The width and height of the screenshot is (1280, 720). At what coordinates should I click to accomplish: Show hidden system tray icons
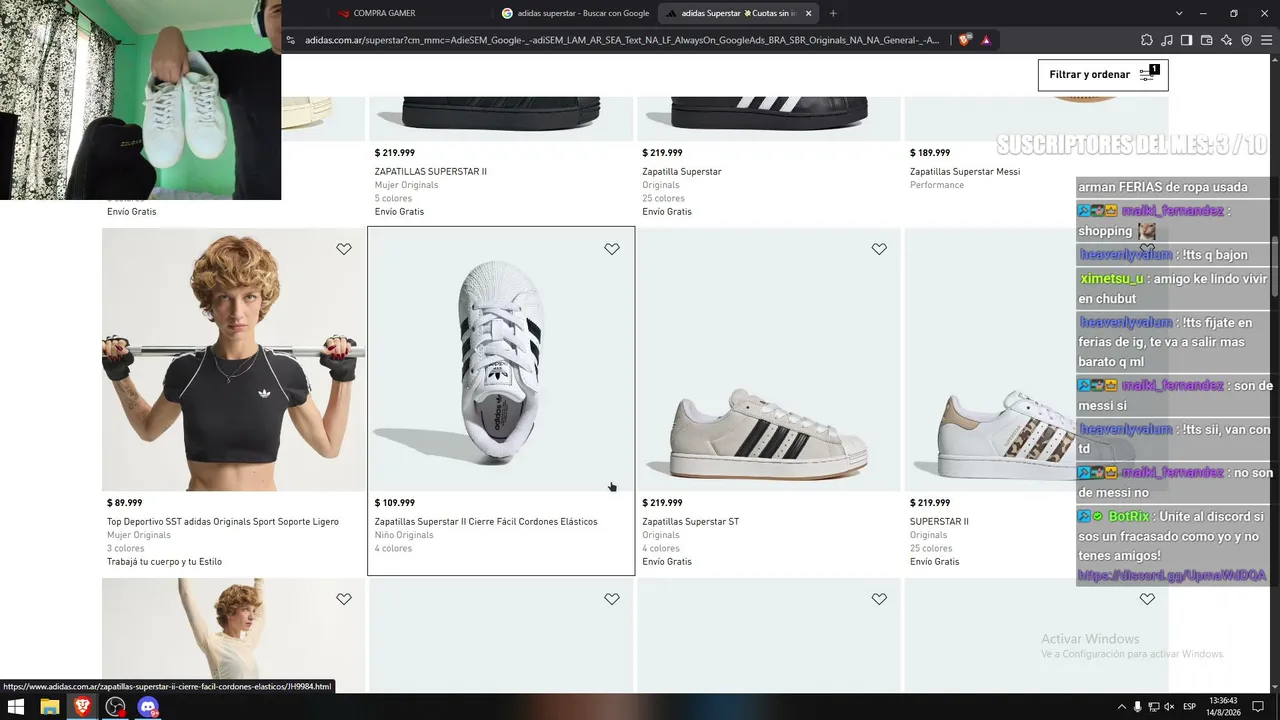1120,707
